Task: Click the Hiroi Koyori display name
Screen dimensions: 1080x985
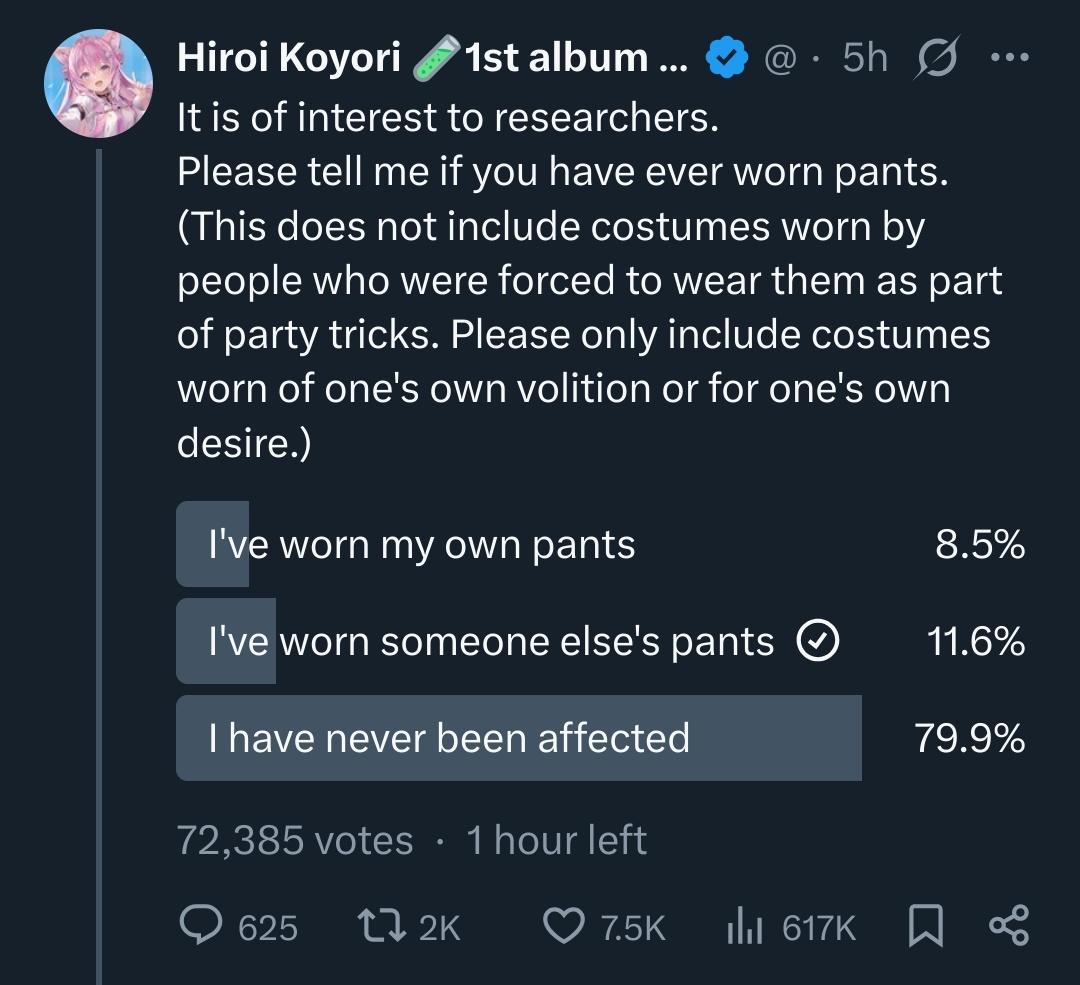Action: click(x=289, y=59)
